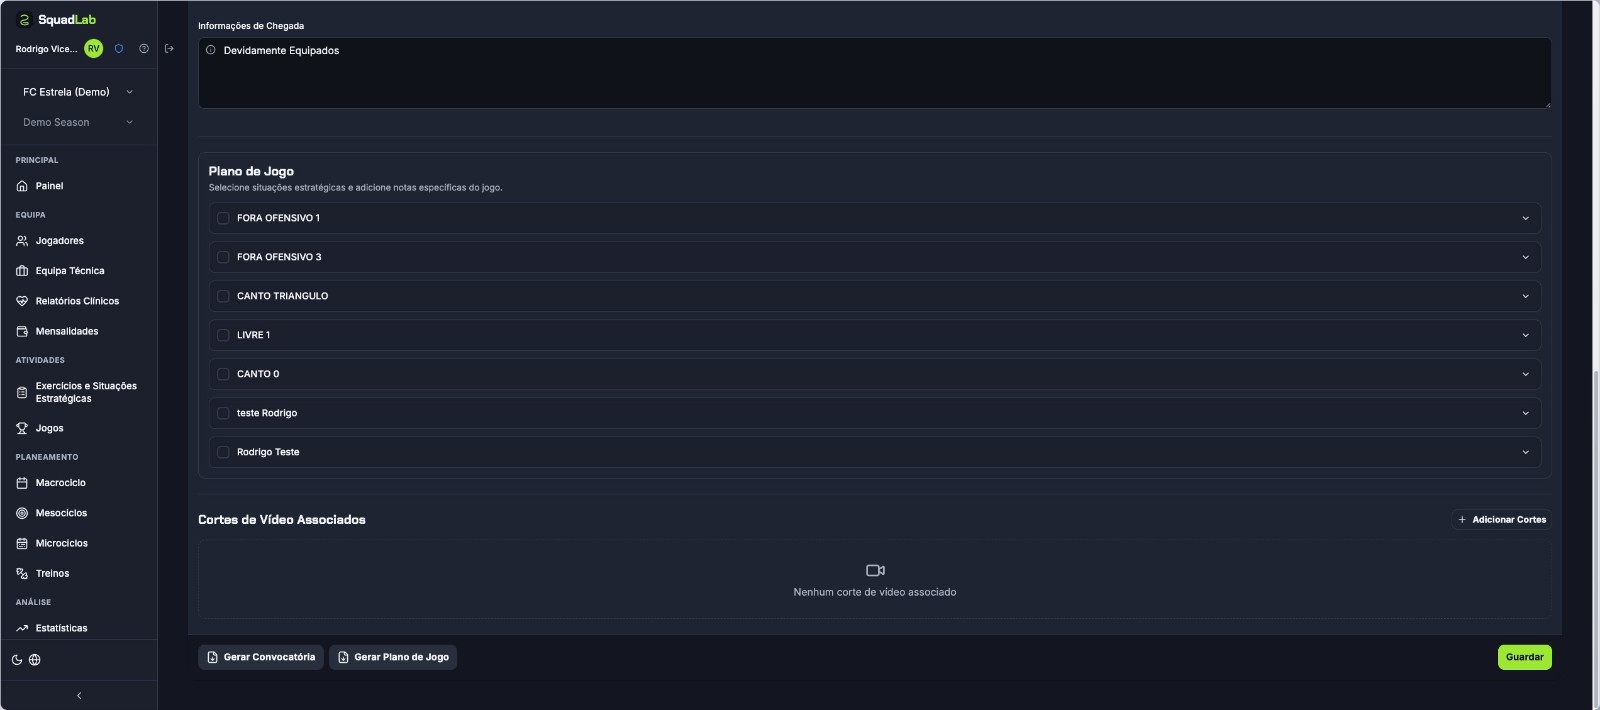This screenshot has height=710, width=1600.
Task: Click the Adicionar Cortes button
Action: 1501,520
